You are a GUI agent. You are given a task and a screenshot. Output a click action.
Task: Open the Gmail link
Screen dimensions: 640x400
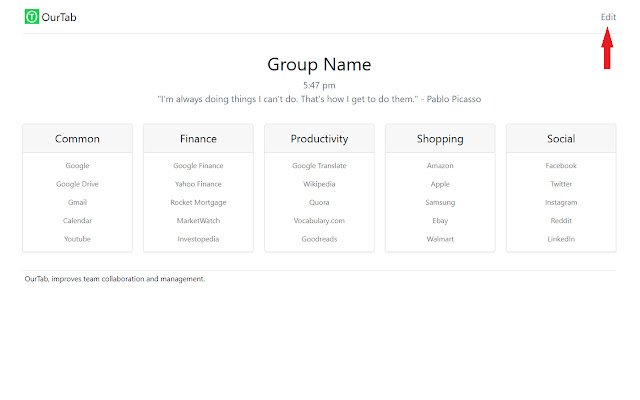78,202
